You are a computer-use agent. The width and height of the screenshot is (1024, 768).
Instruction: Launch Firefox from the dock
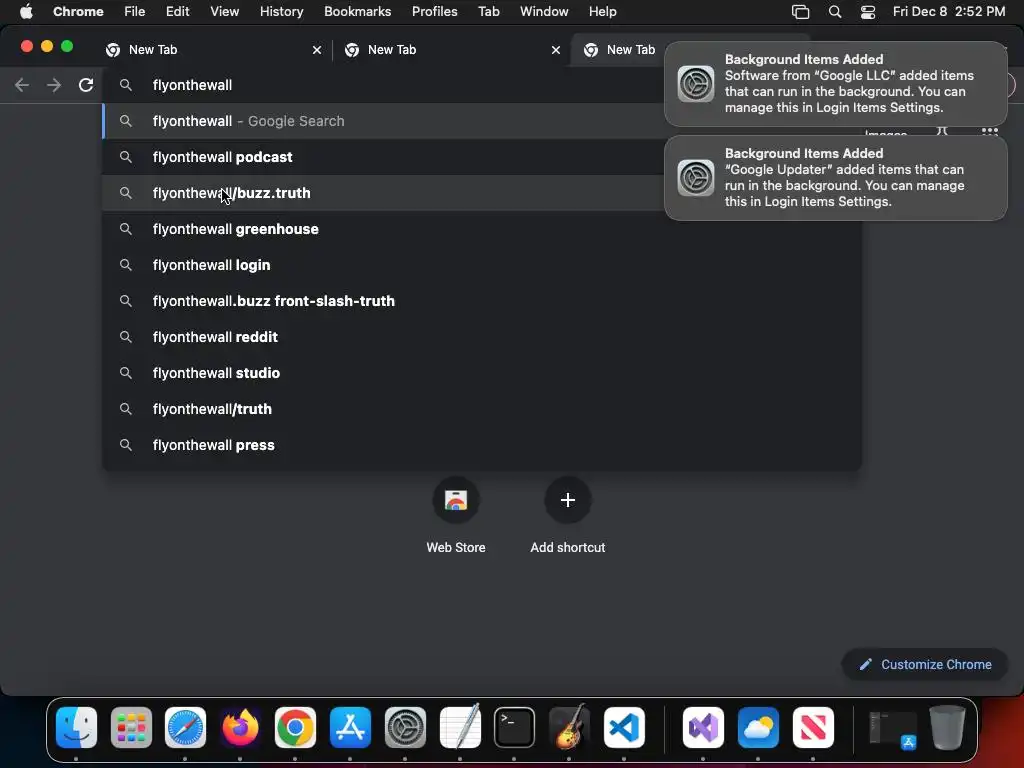coord(240,728)
